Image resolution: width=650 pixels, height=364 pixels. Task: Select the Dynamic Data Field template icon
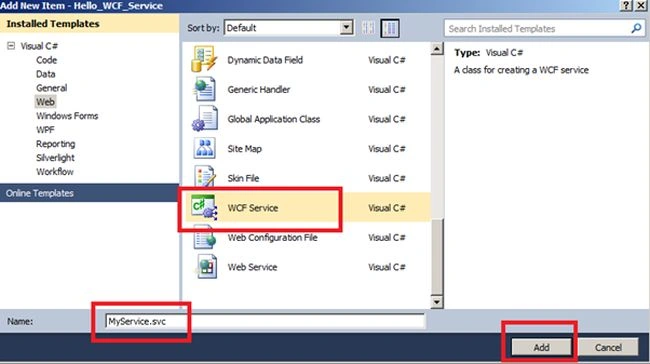[204, 59]
